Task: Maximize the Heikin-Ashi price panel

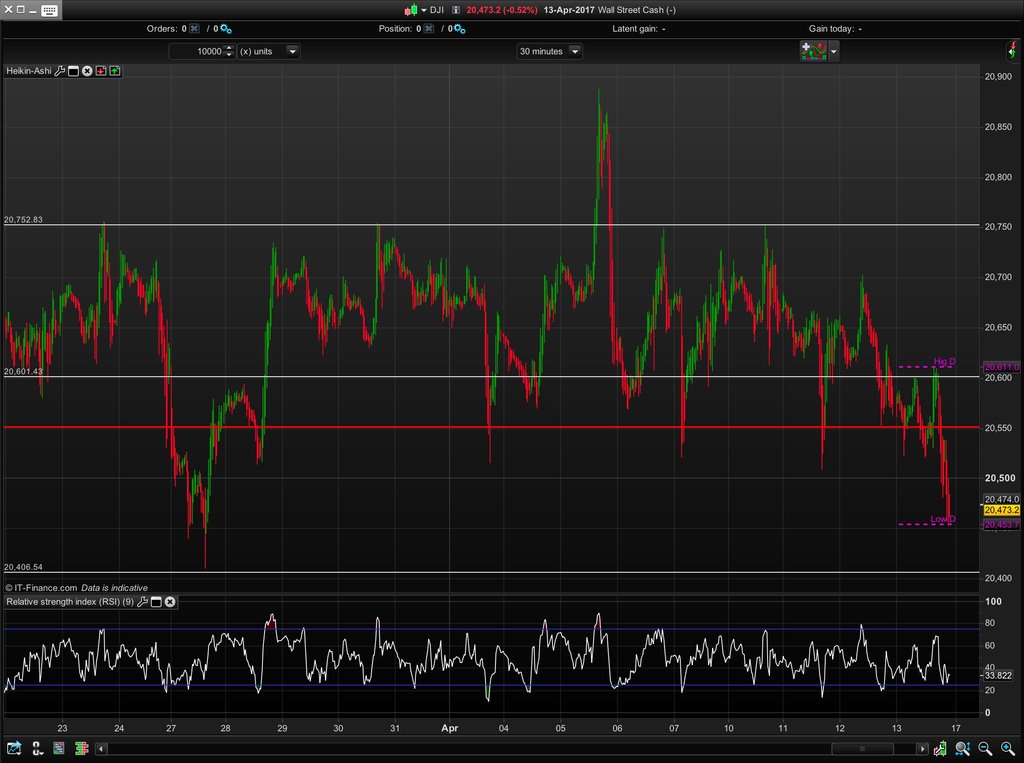Action: click(73, 71)
